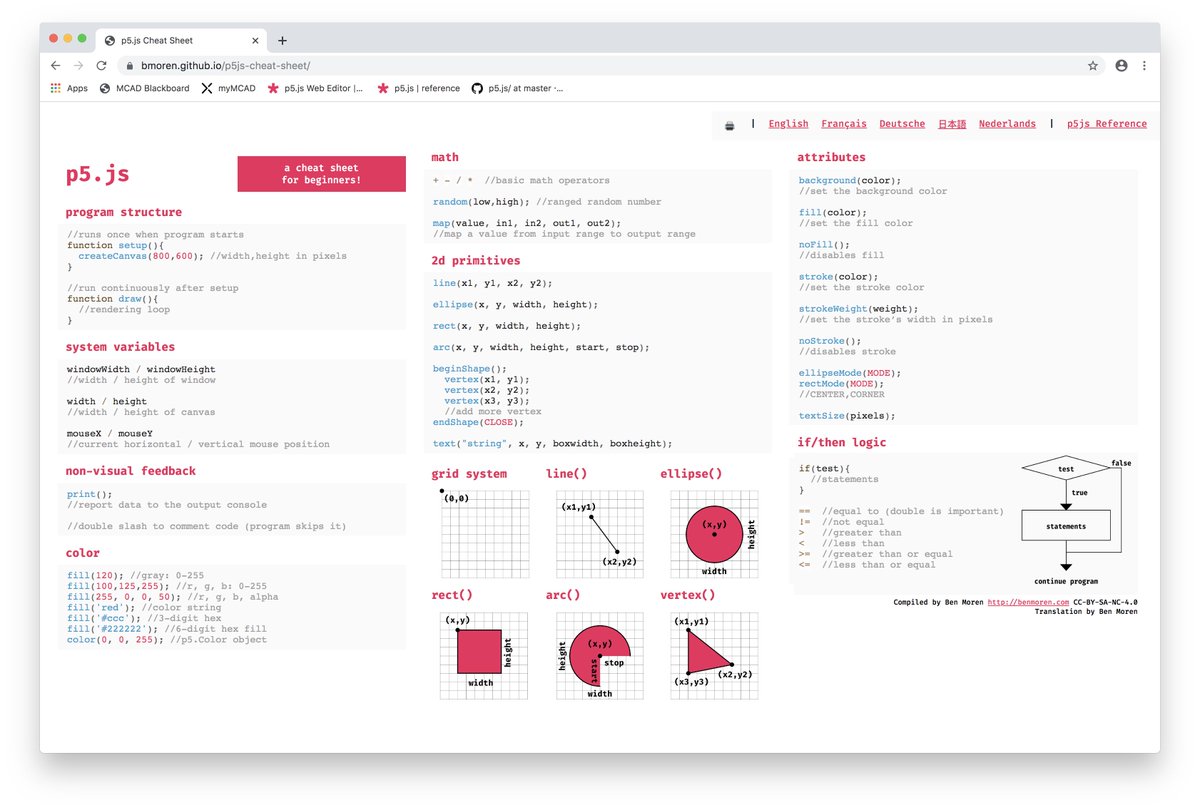This screenshot has height=810, width=1200.
Task: Click the arc() diagram
Action: (599, 655)
